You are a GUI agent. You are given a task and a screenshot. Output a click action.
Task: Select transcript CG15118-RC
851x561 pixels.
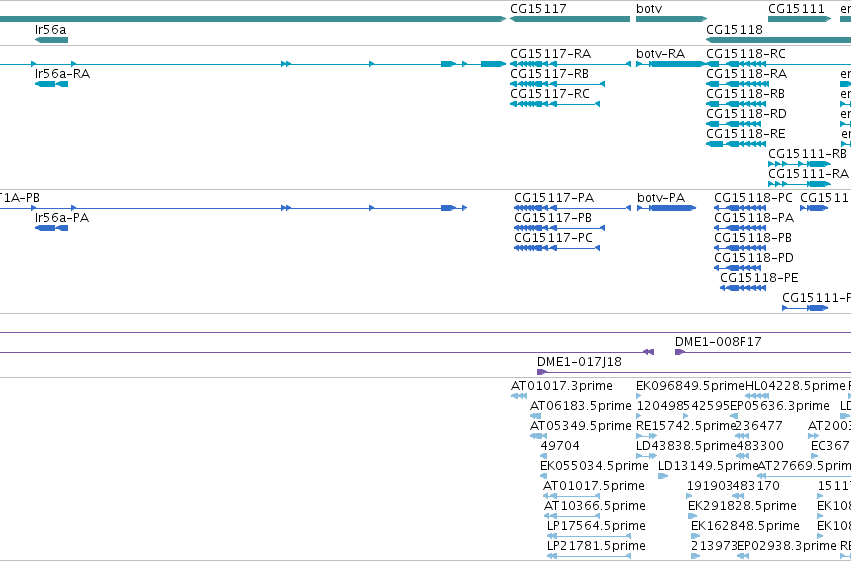(x=746, y=54)
